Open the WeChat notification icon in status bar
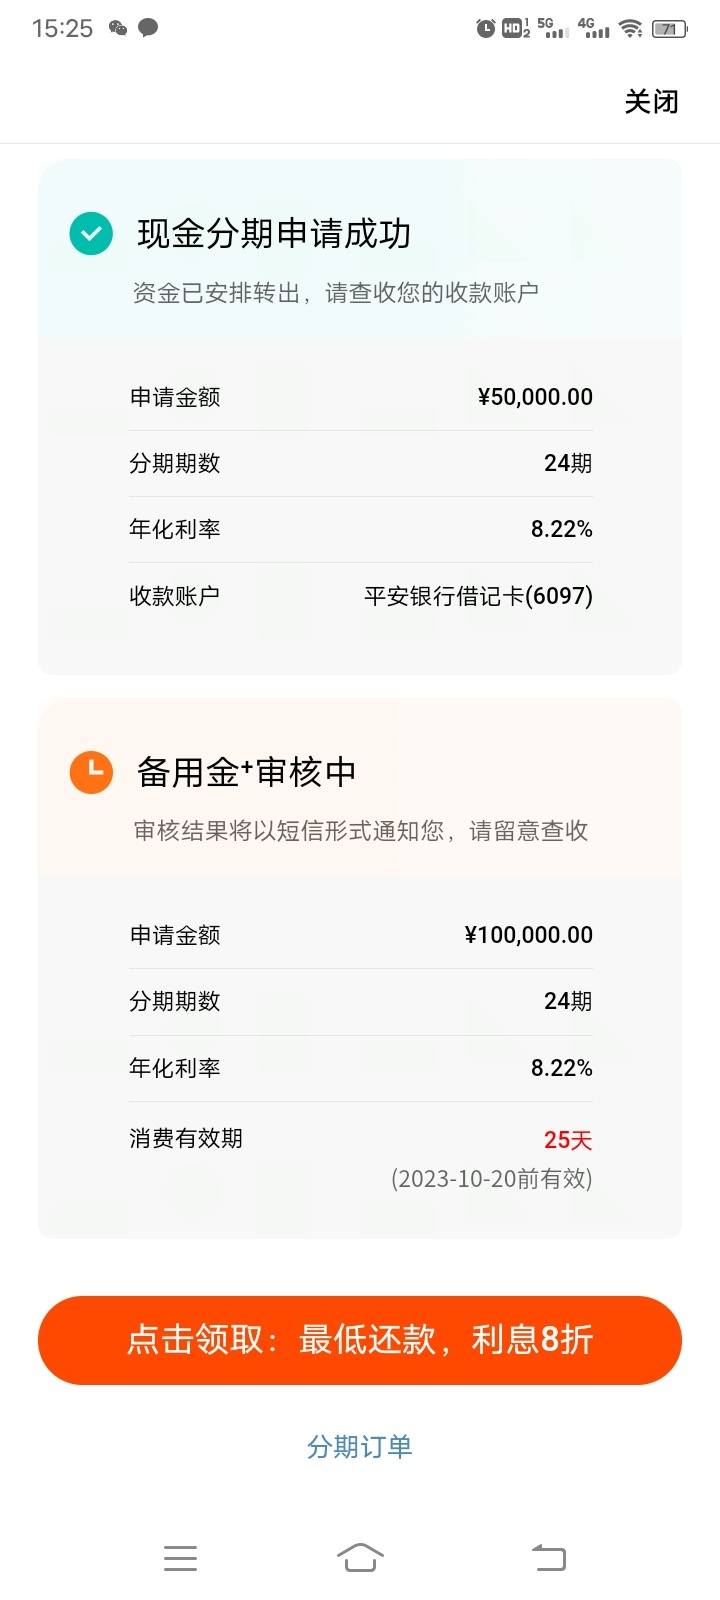Screen dimensions: 720x1600 [118, 28]
